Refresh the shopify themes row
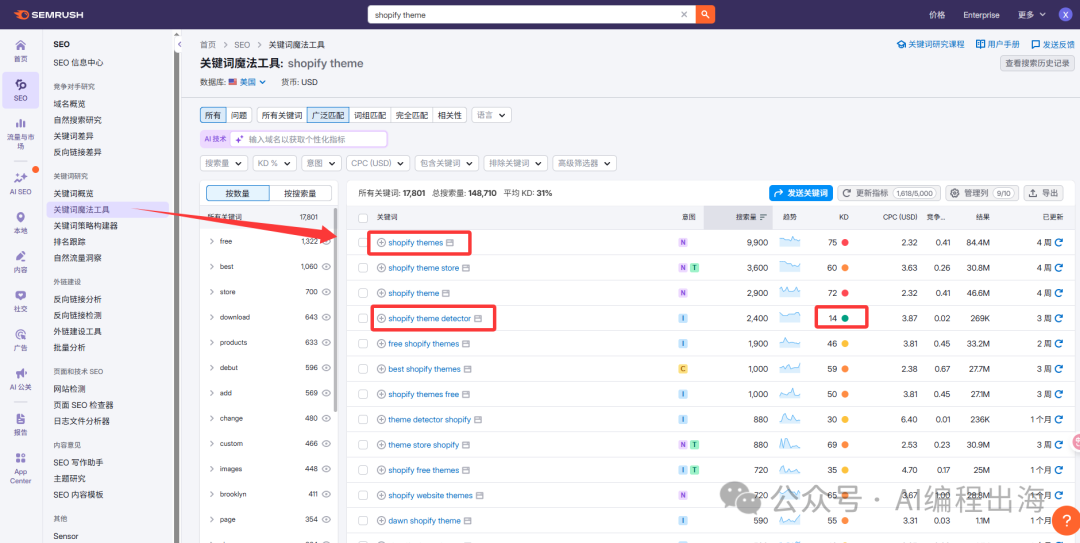 pos(1059,243)
